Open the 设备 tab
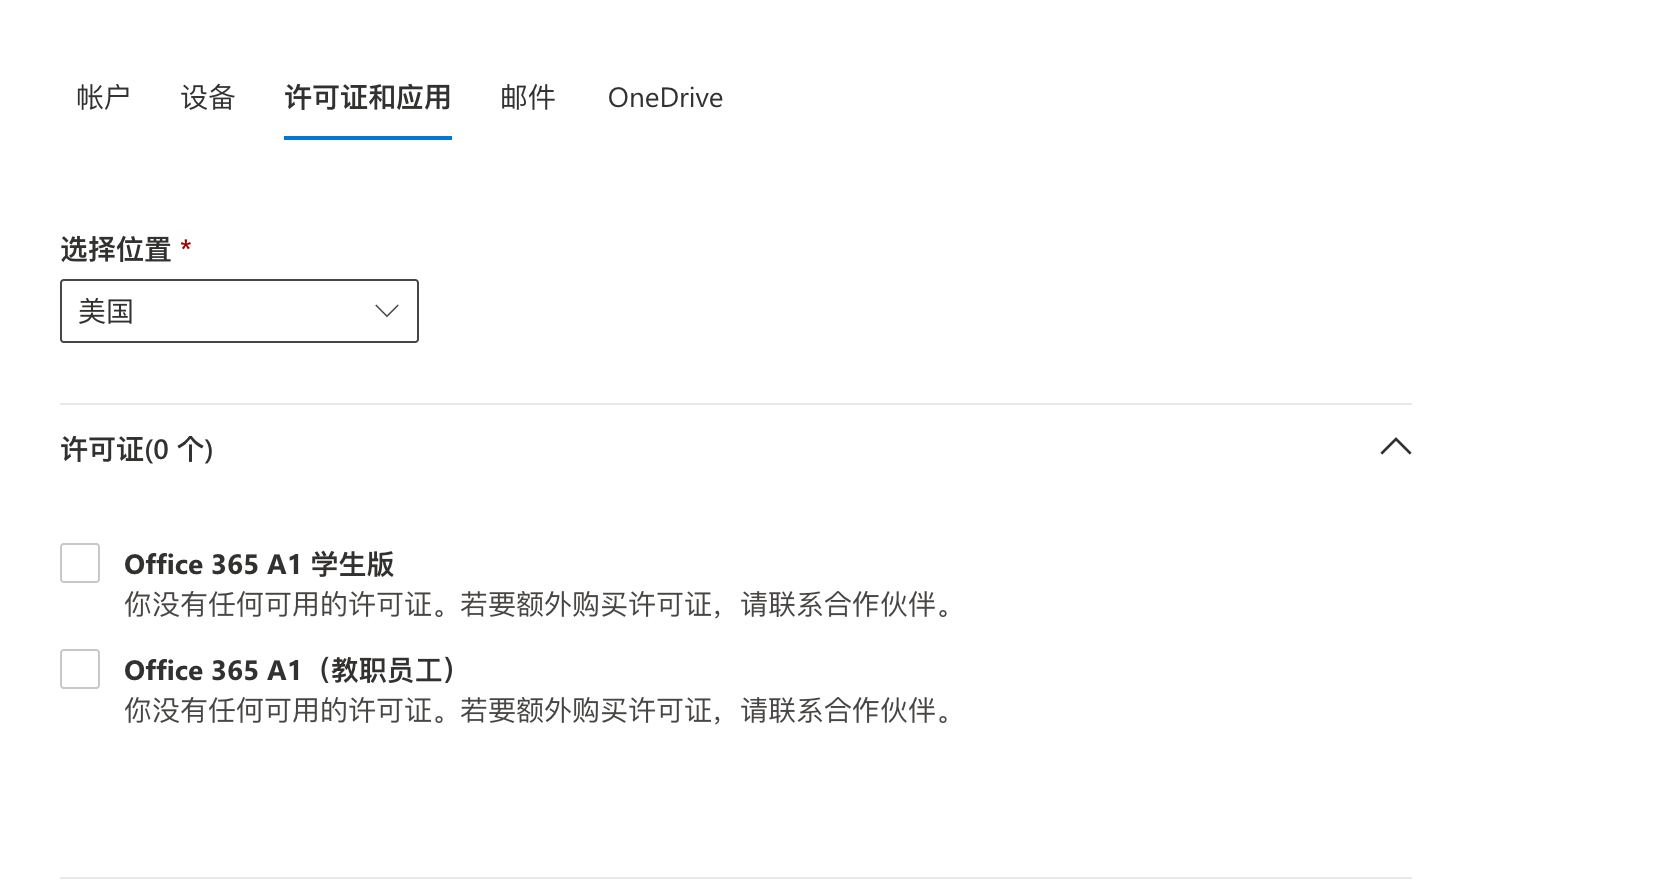The width and height of the screenshot is (1660, 886). 208,97
